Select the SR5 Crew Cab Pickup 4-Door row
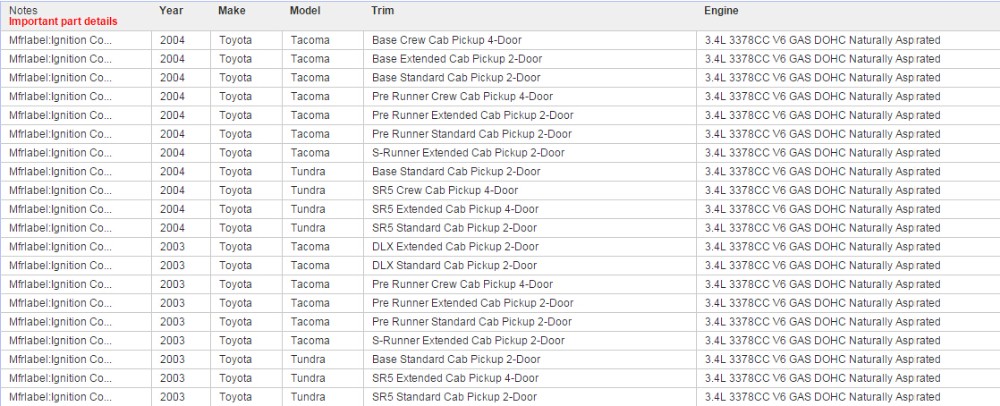This screenshot has height=406, width=1000. [445, 190]
